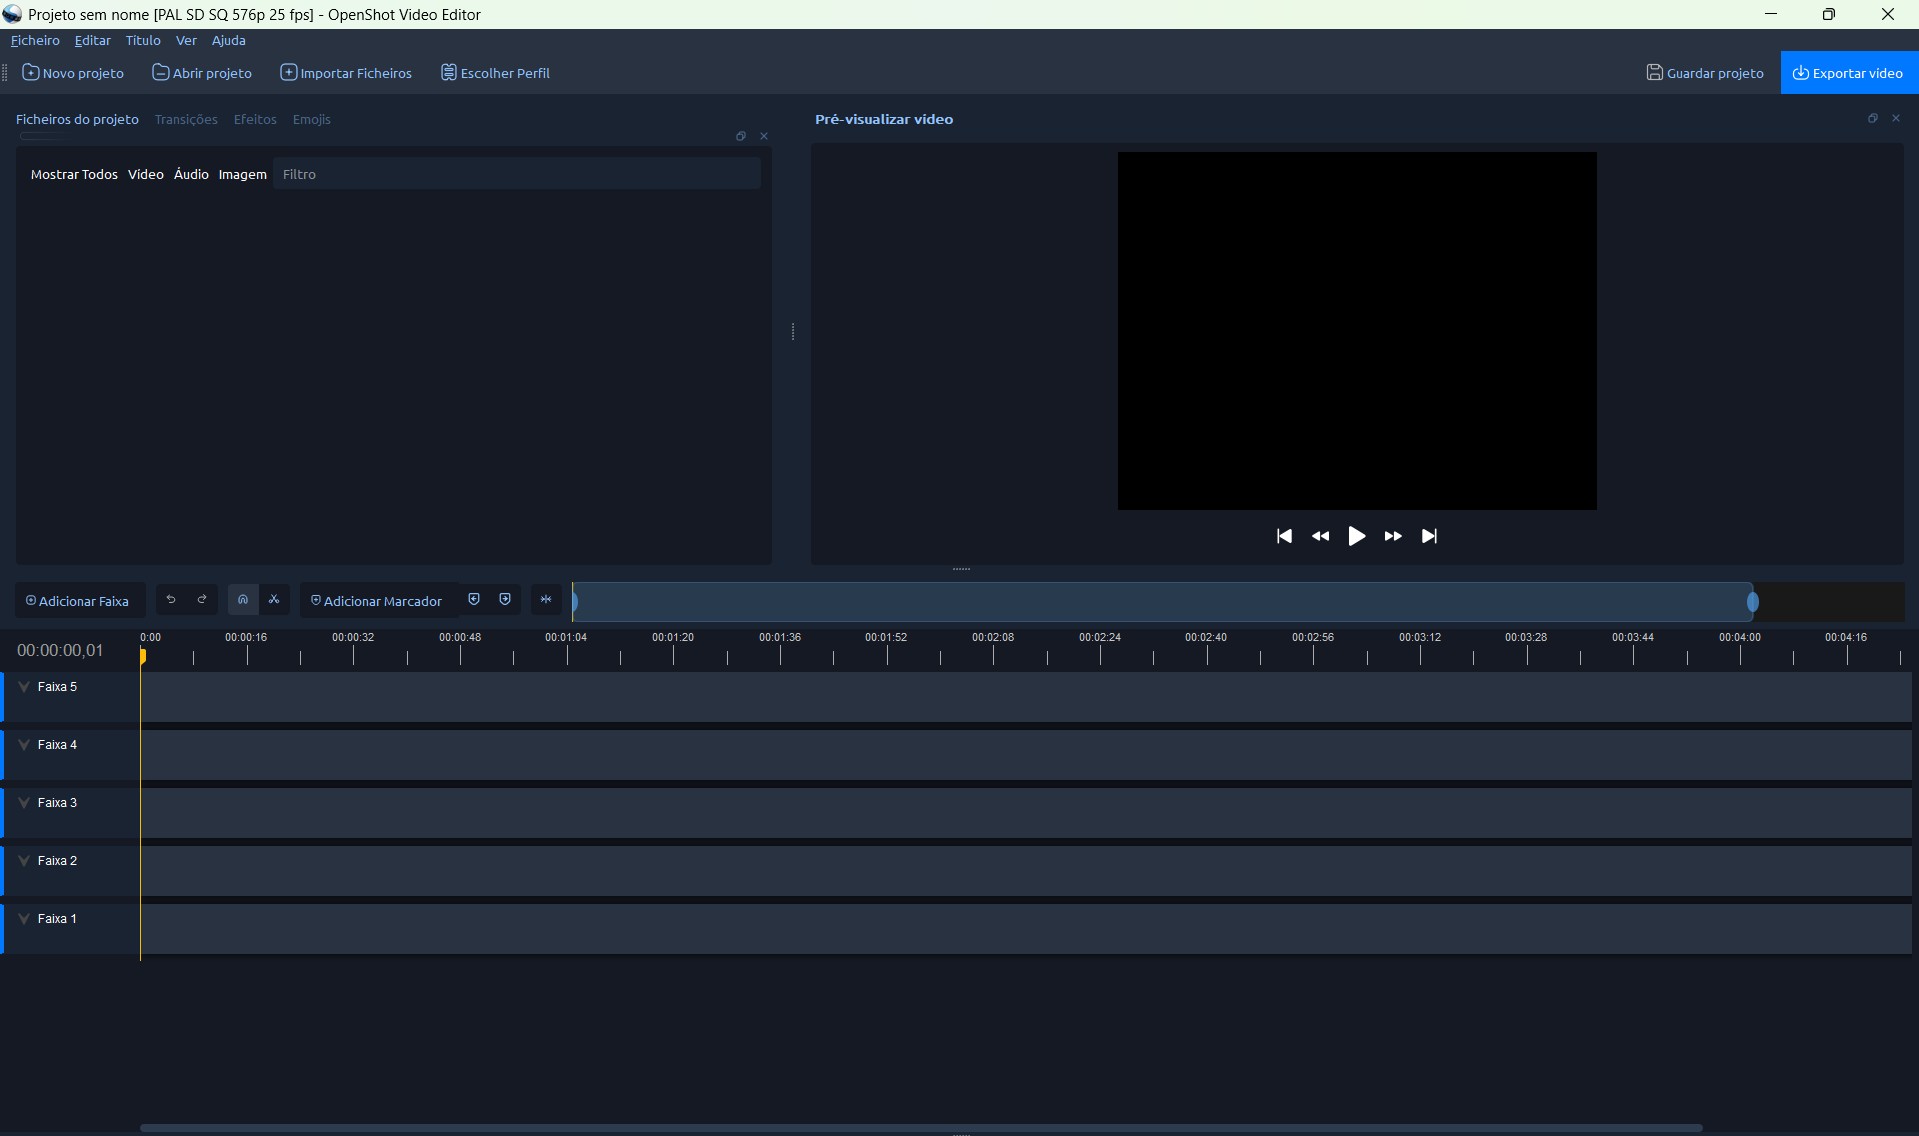The image size is (1919, 1136).
Task: Click the 00:02:08 mark on the ruler
Action: 993,637
